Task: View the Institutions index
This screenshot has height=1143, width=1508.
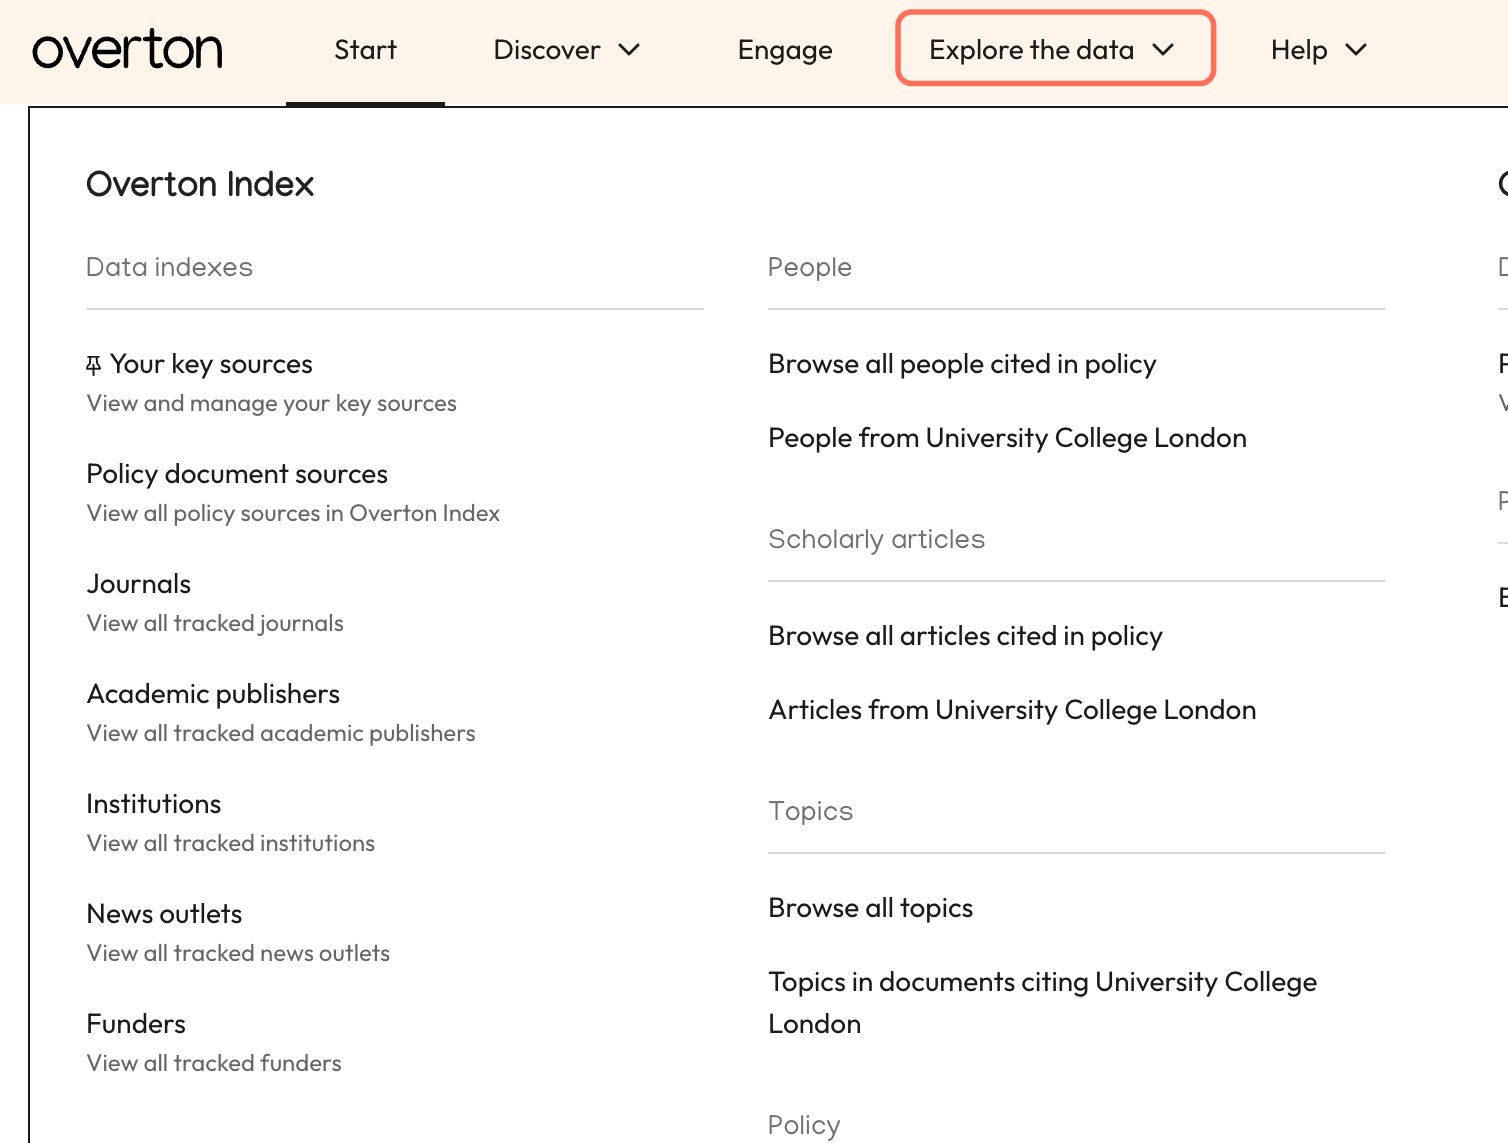Action: (154, 804)
